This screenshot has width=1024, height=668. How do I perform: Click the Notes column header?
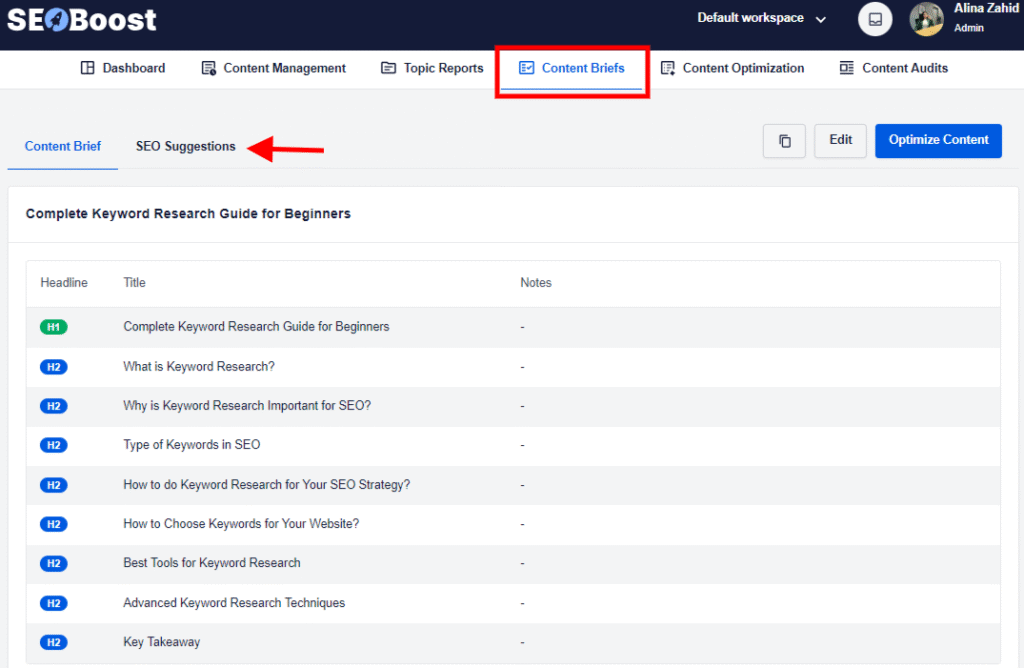point(535,283)
